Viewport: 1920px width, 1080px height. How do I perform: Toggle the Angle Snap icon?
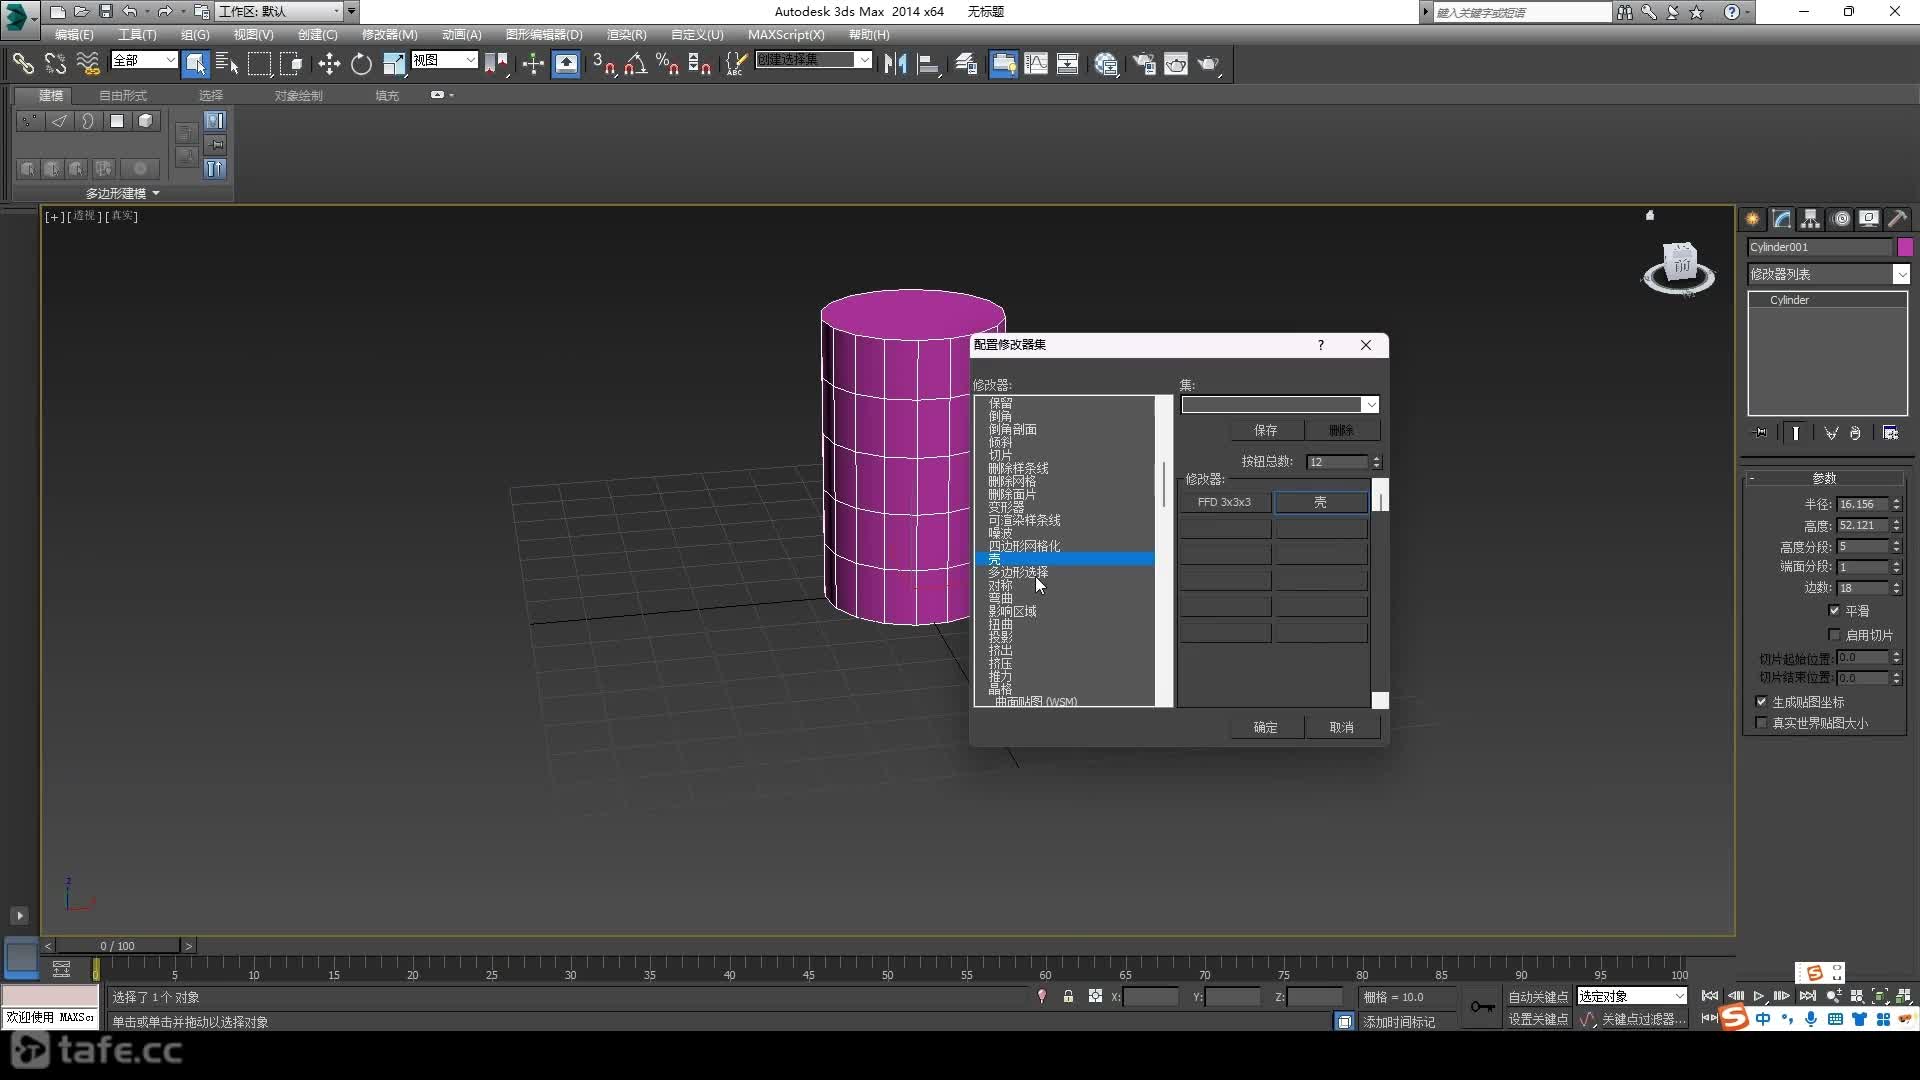point(635,64)
